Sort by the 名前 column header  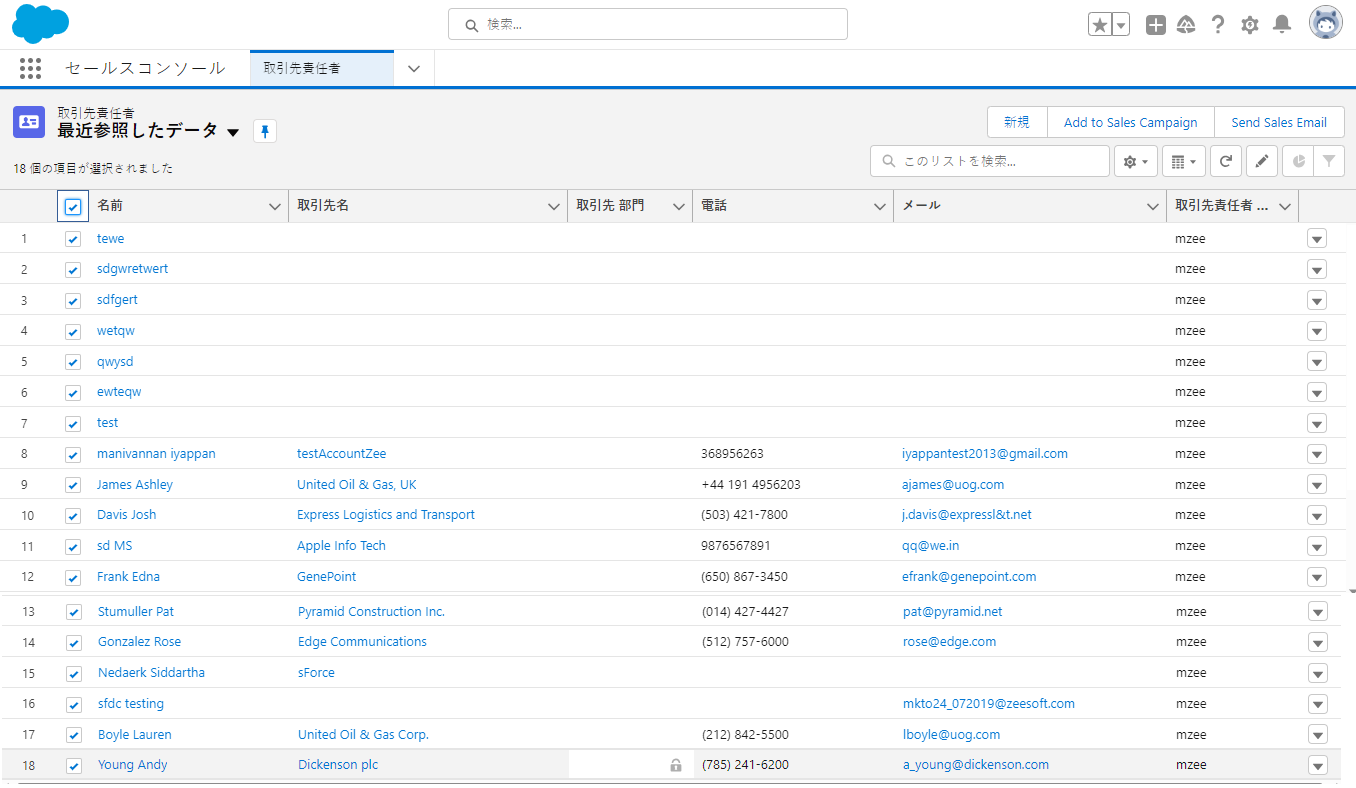110,206
